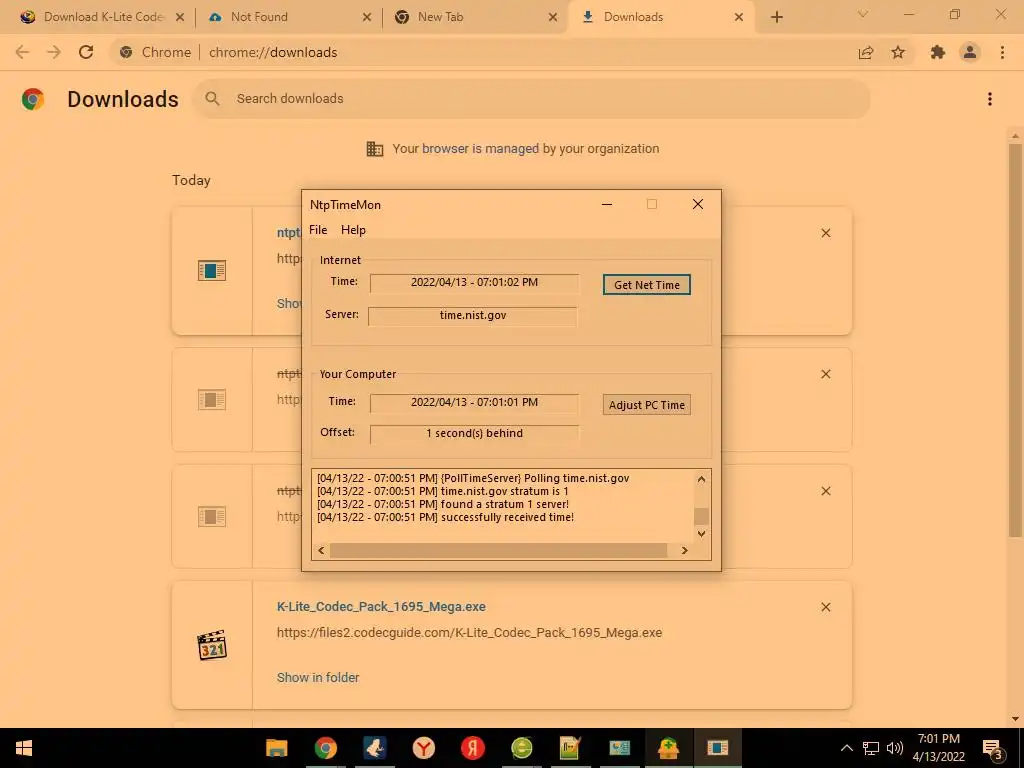Open the files2.codecguide.com download URL
The width and height of the screenshot is (1024, 768).
click(470, 633)
